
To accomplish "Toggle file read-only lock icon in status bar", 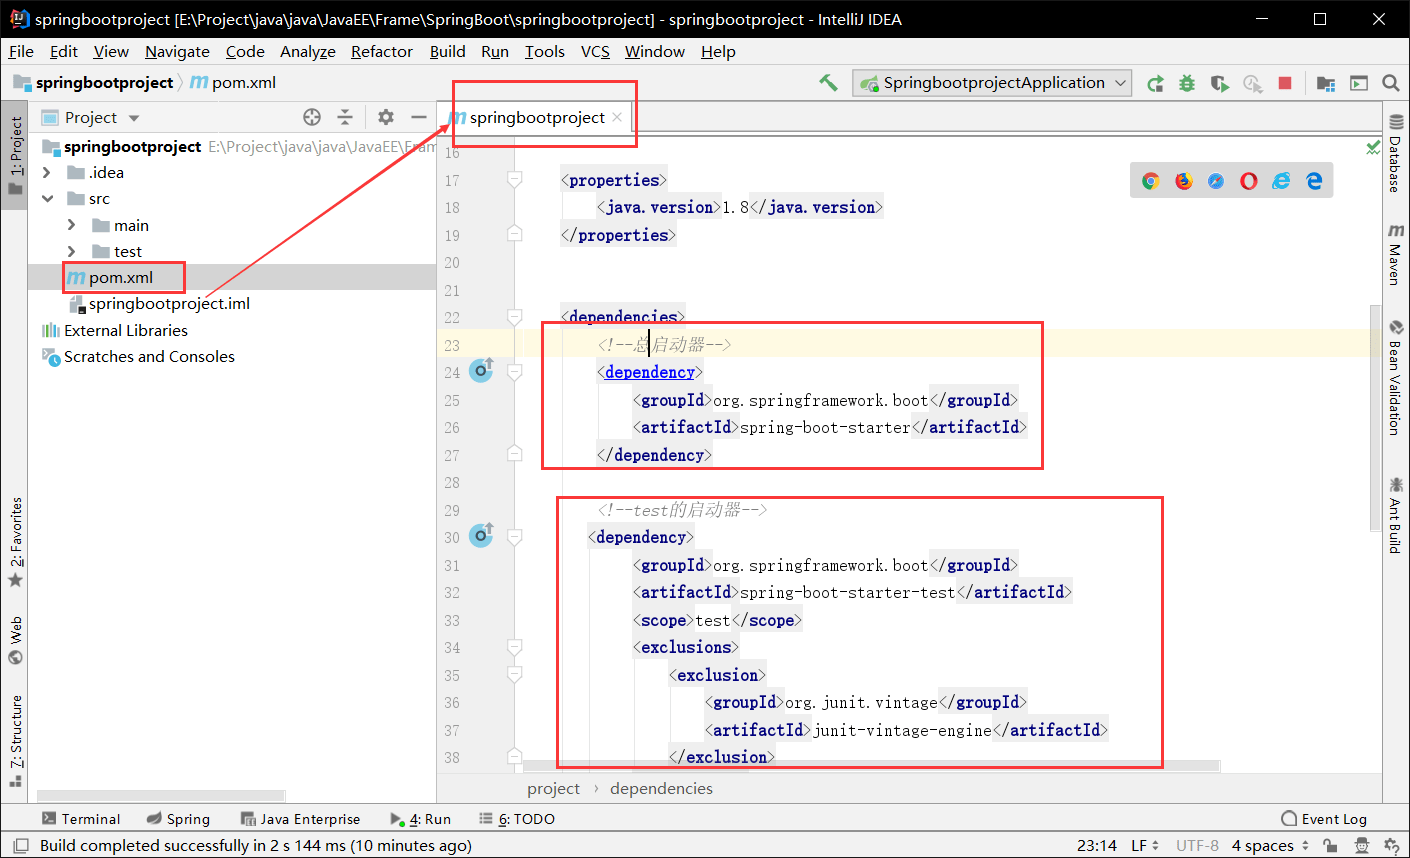I will [1330, 845].
